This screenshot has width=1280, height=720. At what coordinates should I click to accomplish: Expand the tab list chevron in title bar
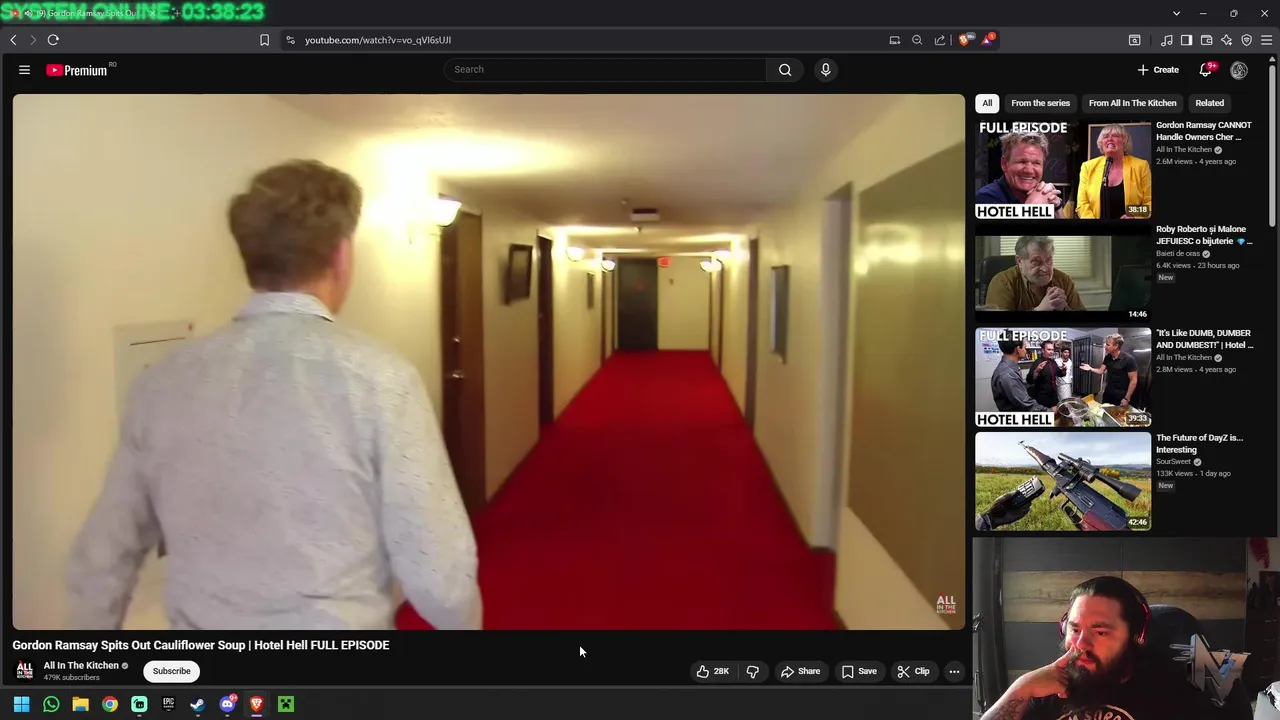1176,13
